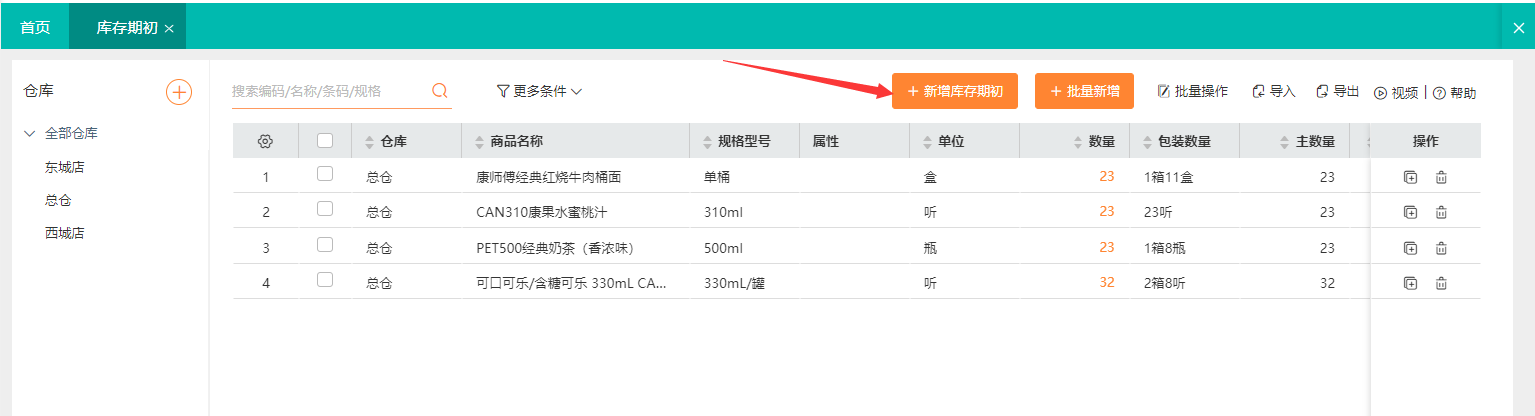Toggle the select-all checkbox in header
Screen dimensions: 1535x416
tap(325, 141)
